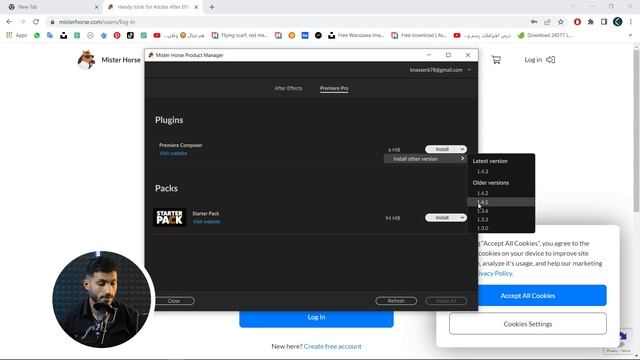The image size is (640, 360).
Task: Toggle the browser side panel icon
Action: pyautogui.click(x=604, y=22)
